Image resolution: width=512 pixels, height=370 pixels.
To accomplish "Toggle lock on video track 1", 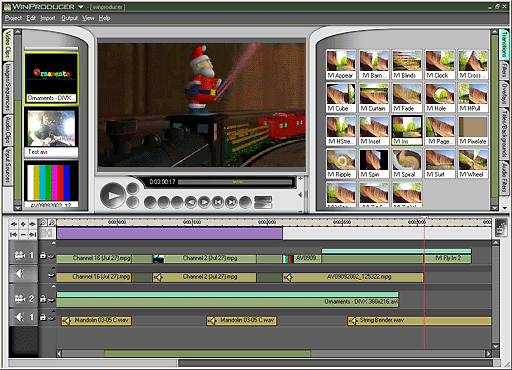I will click(43, 255).
